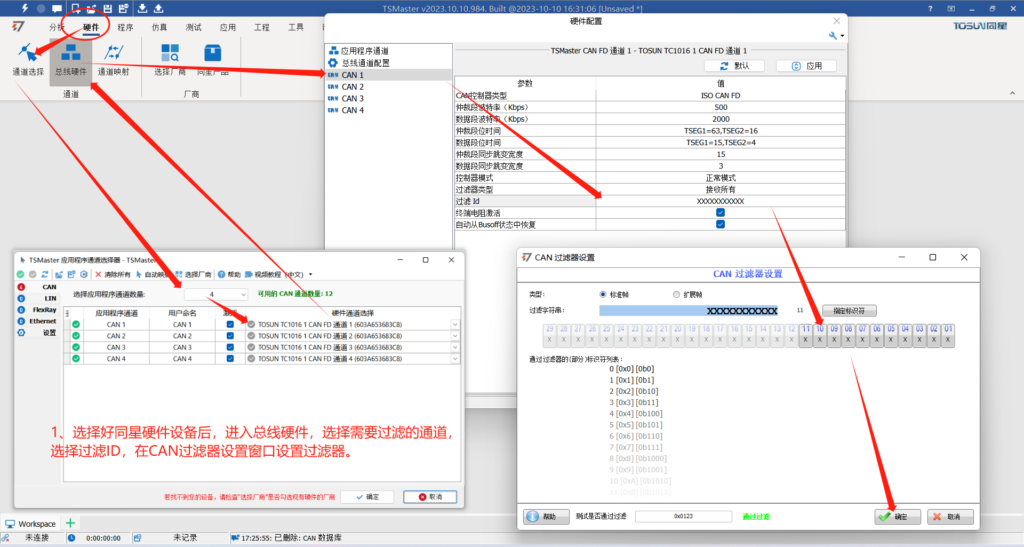Screen dimensions: 1024x547
Task: Open 选择厂商 vendor selection ribbon icon
Action: (170, 59)
